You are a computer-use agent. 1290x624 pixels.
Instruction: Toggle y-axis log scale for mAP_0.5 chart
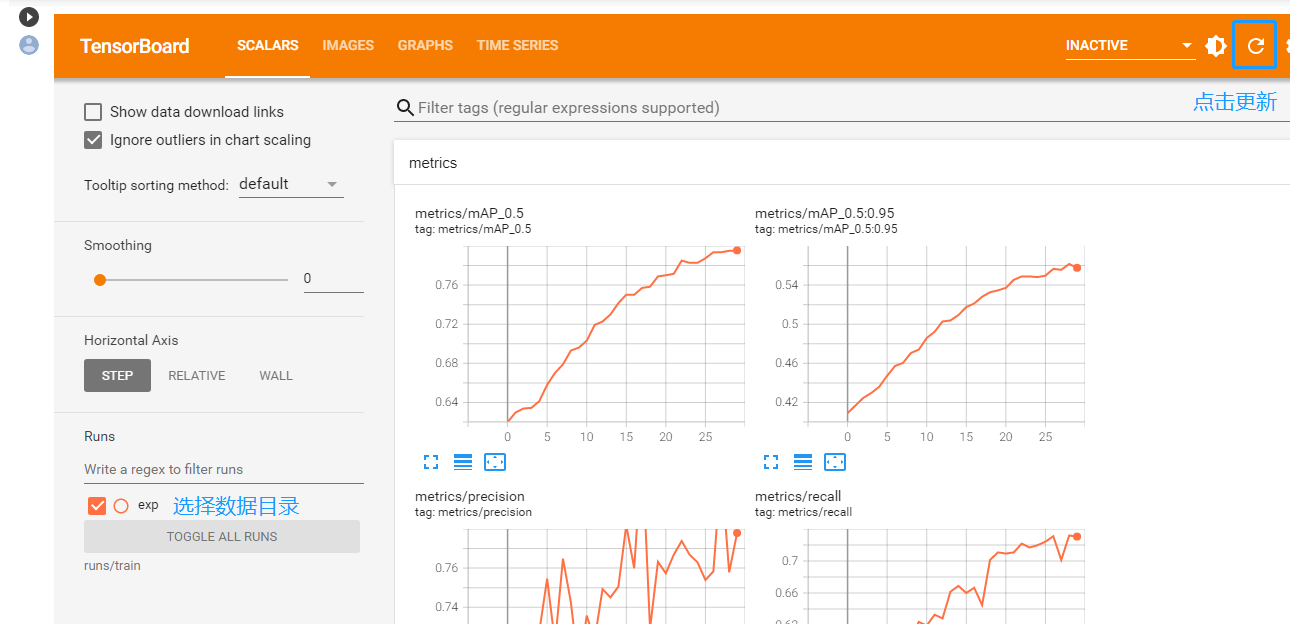click(463, 461)
